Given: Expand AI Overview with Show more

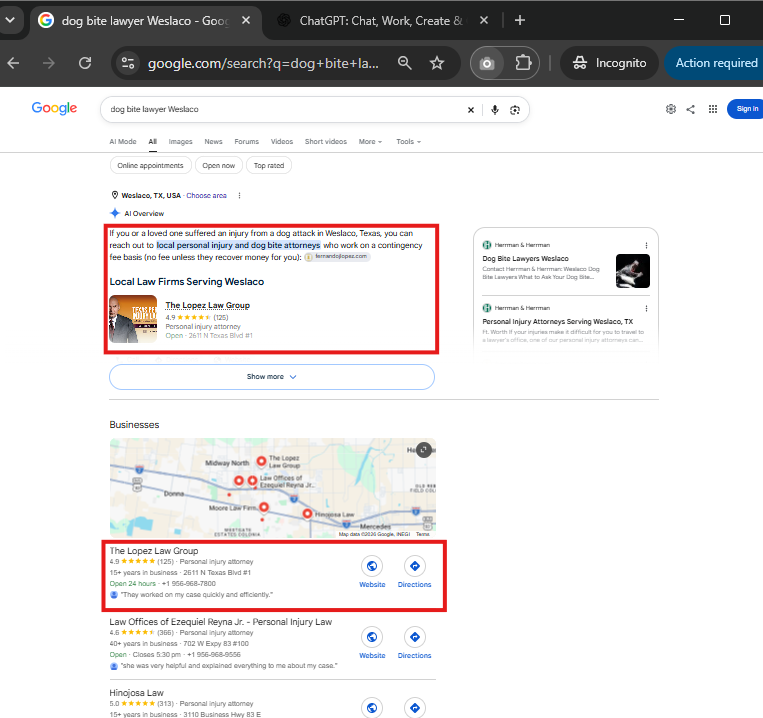Looking at the screenshot, I should coord(272,377).
